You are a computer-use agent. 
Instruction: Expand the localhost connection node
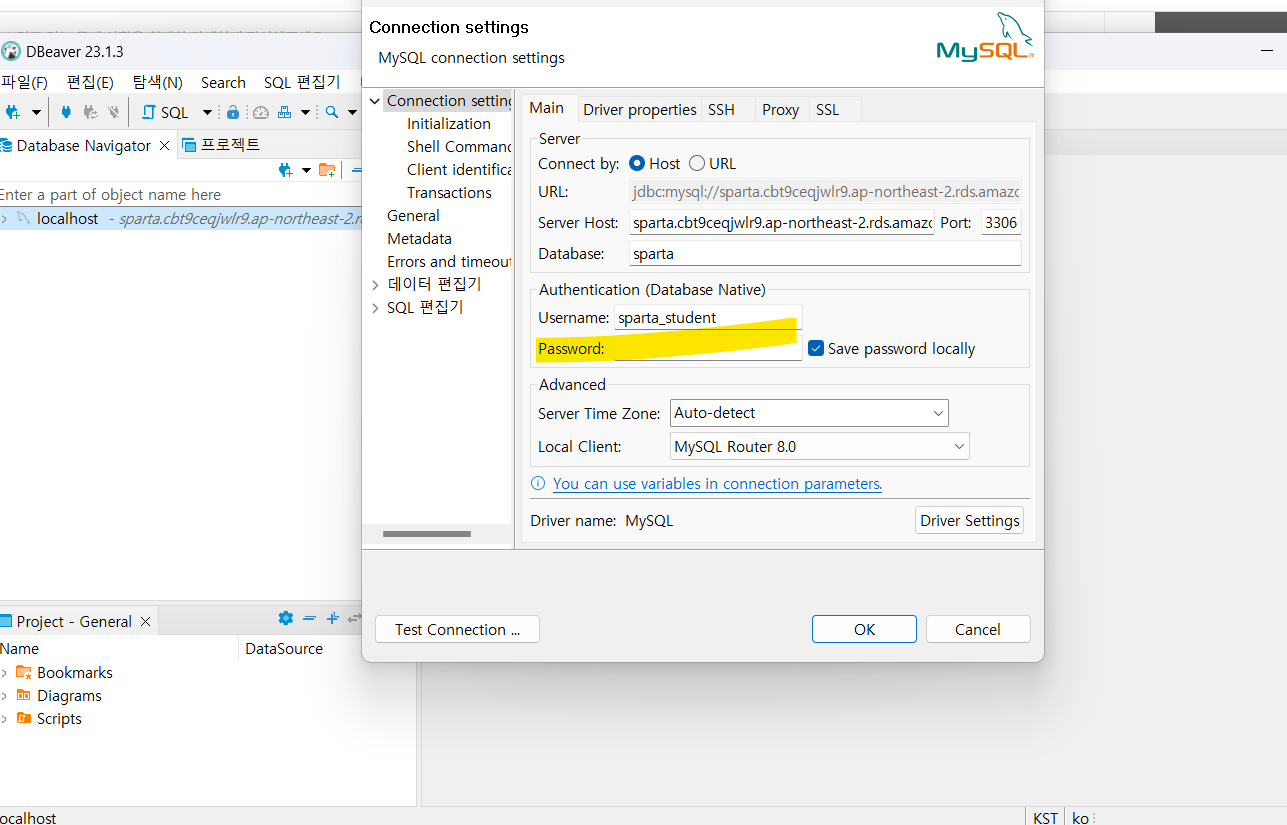4,218
